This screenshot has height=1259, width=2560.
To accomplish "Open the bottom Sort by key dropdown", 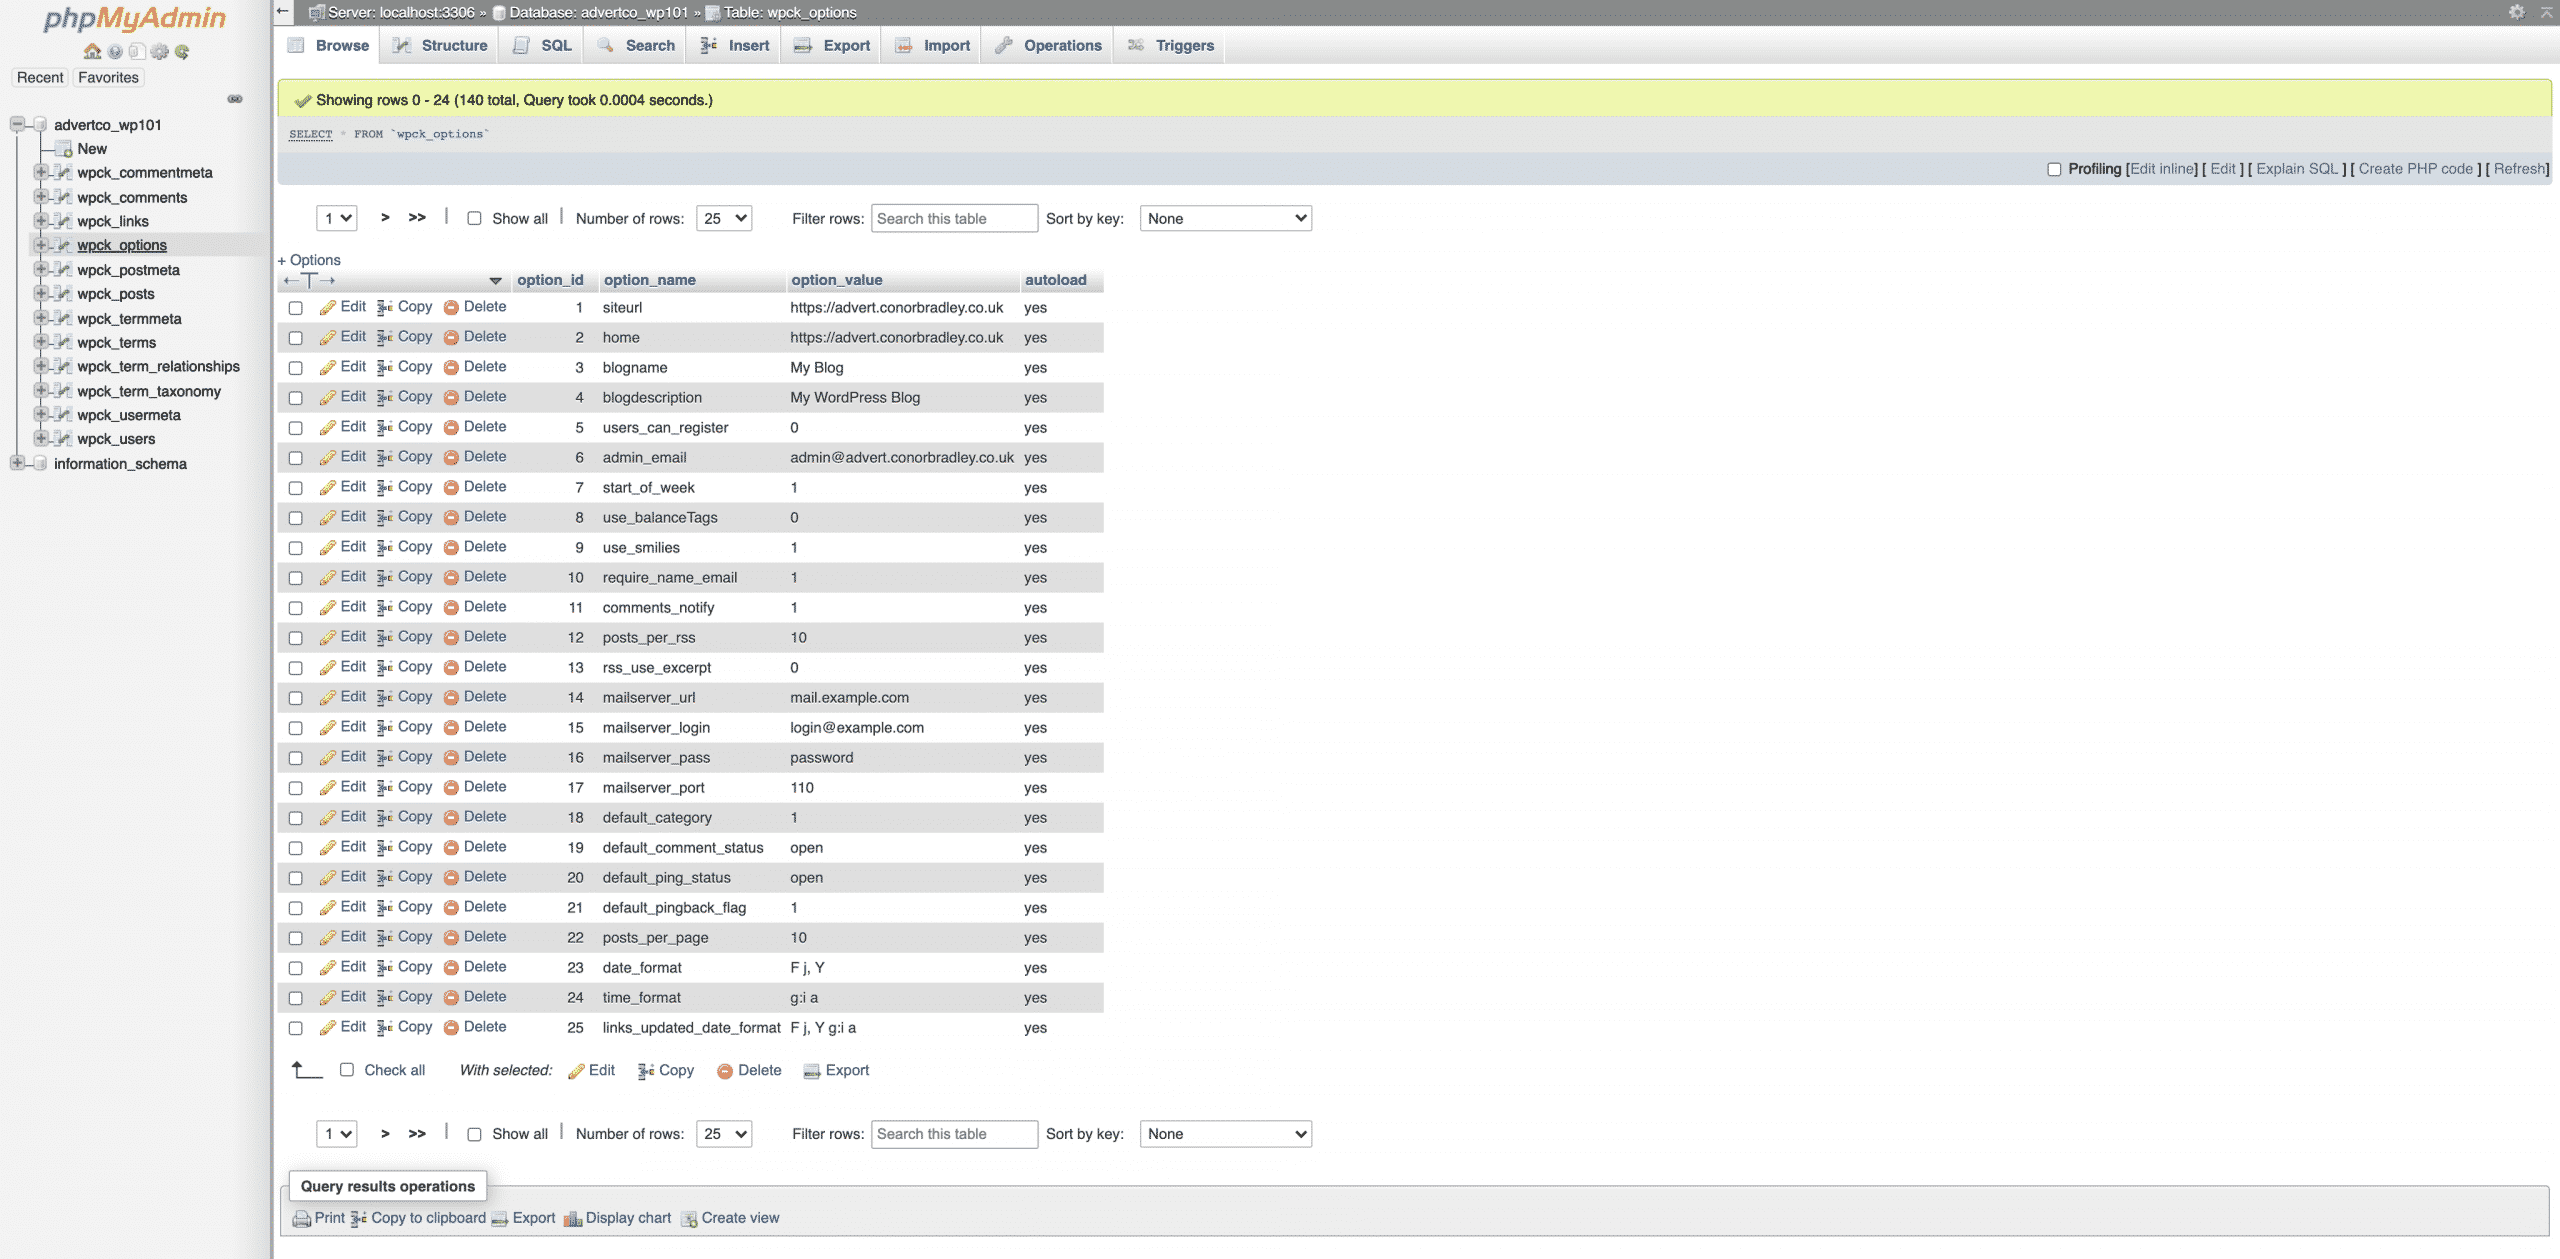I will (1226, 1134).
